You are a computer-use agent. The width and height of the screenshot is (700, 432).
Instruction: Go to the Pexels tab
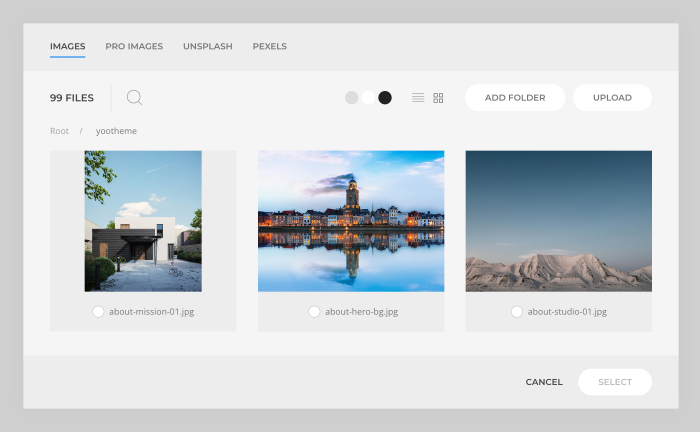tap(270, 46)
